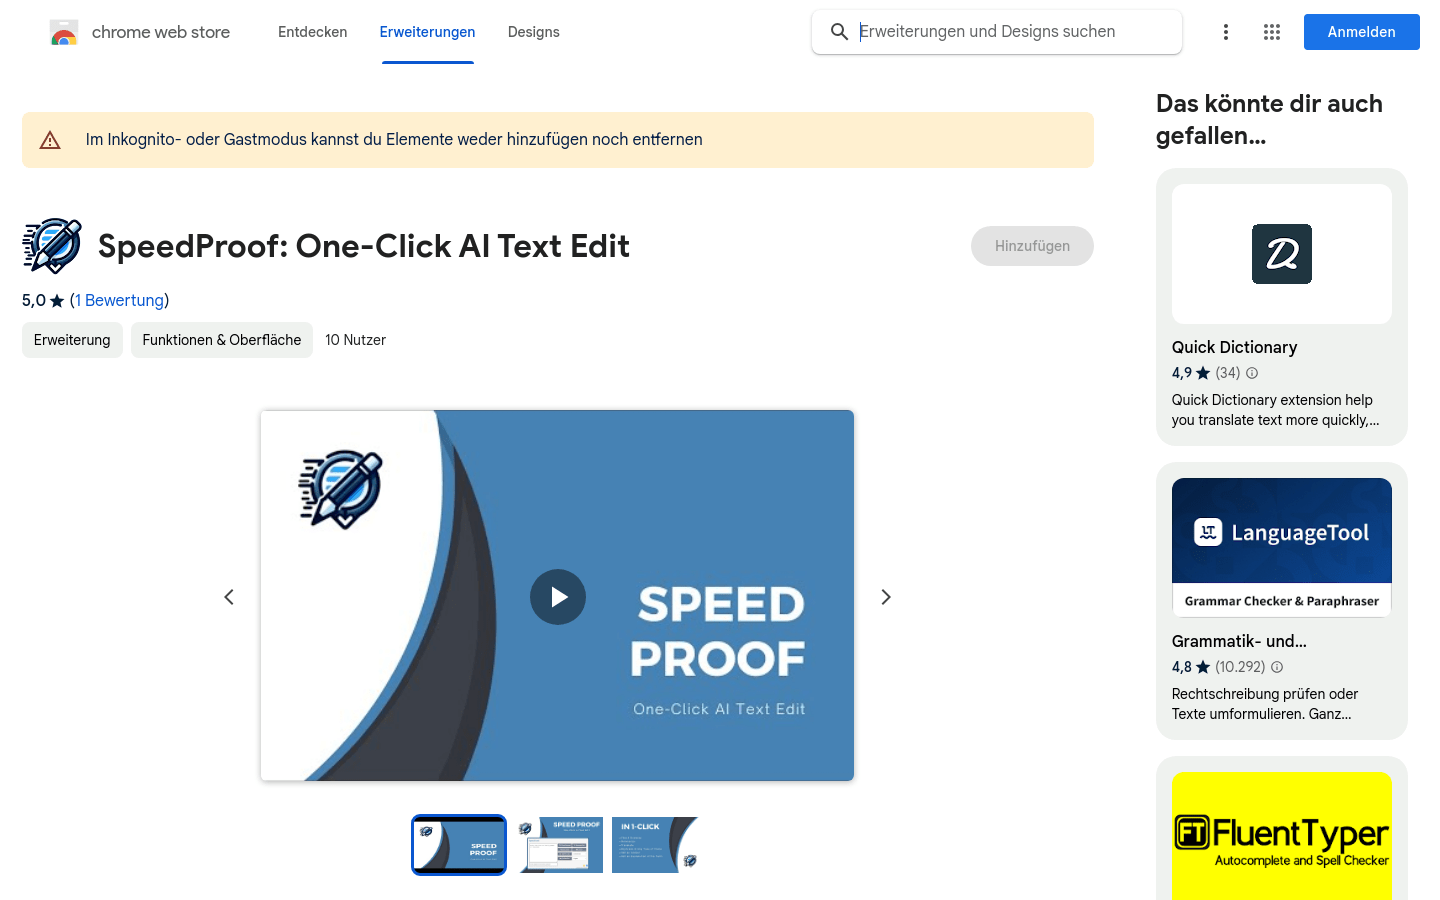Select the Funktionen & Oberfläche chip

[222, 340]
